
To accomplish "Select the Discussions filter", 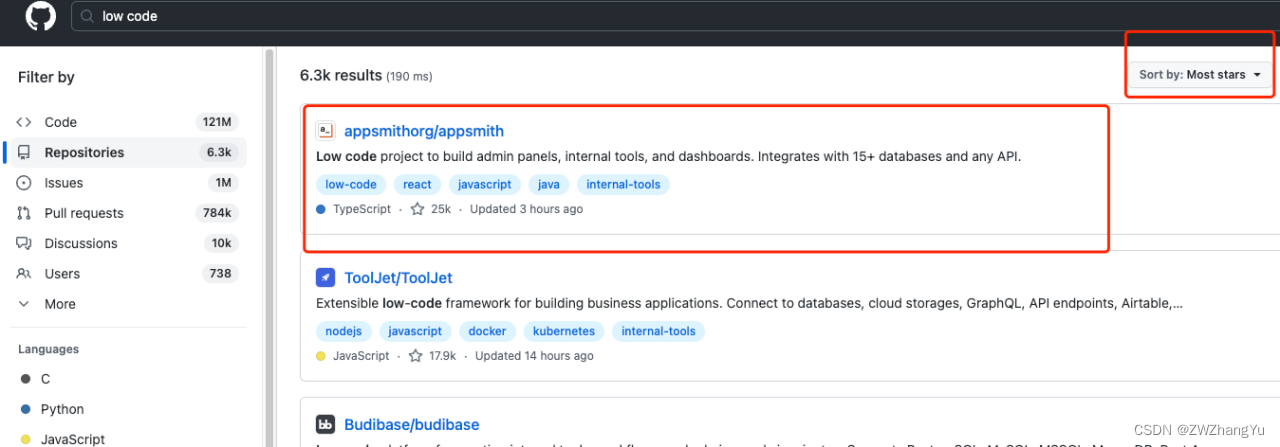I will pos(125,243).
